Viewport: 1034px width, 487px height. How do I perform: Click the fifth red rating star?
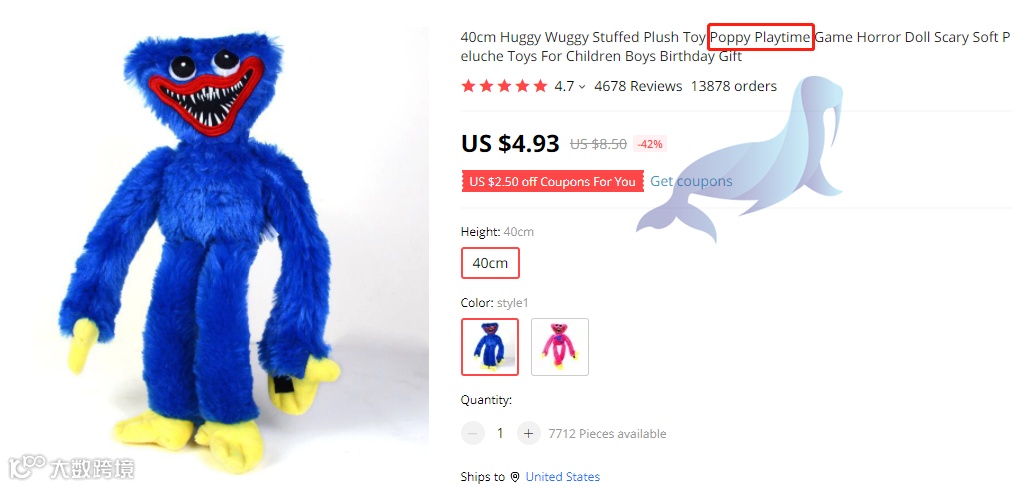pyautogui.click(x=541, y=86)
